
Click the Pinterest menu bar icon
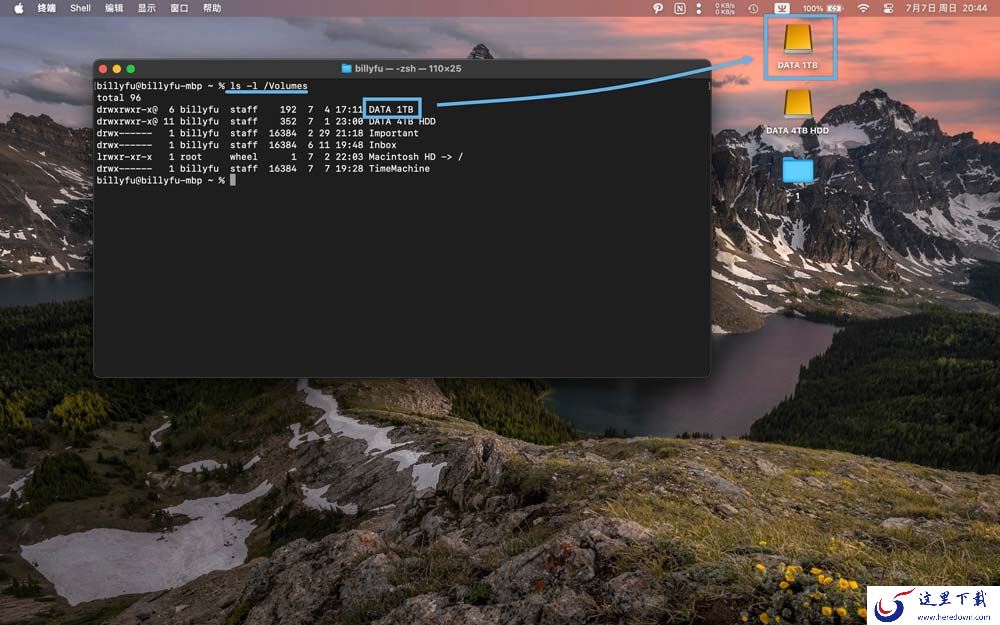tap(658, 8)
